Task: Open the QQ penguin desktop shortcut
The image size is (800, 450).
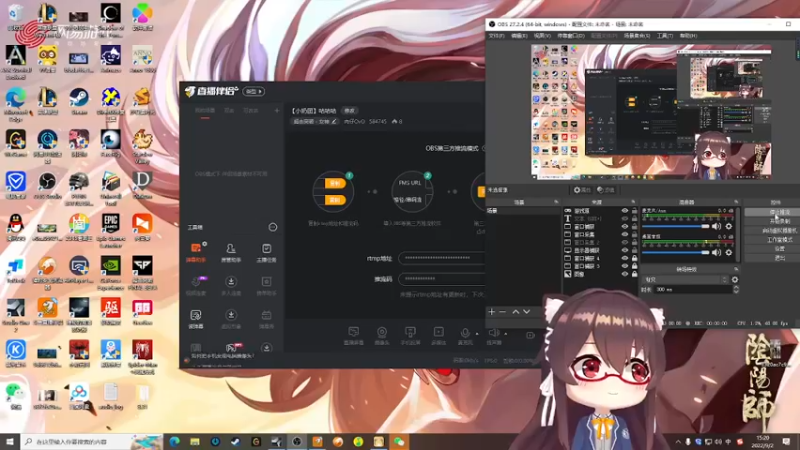Action: pyautogui.click(x=16, y=228)
